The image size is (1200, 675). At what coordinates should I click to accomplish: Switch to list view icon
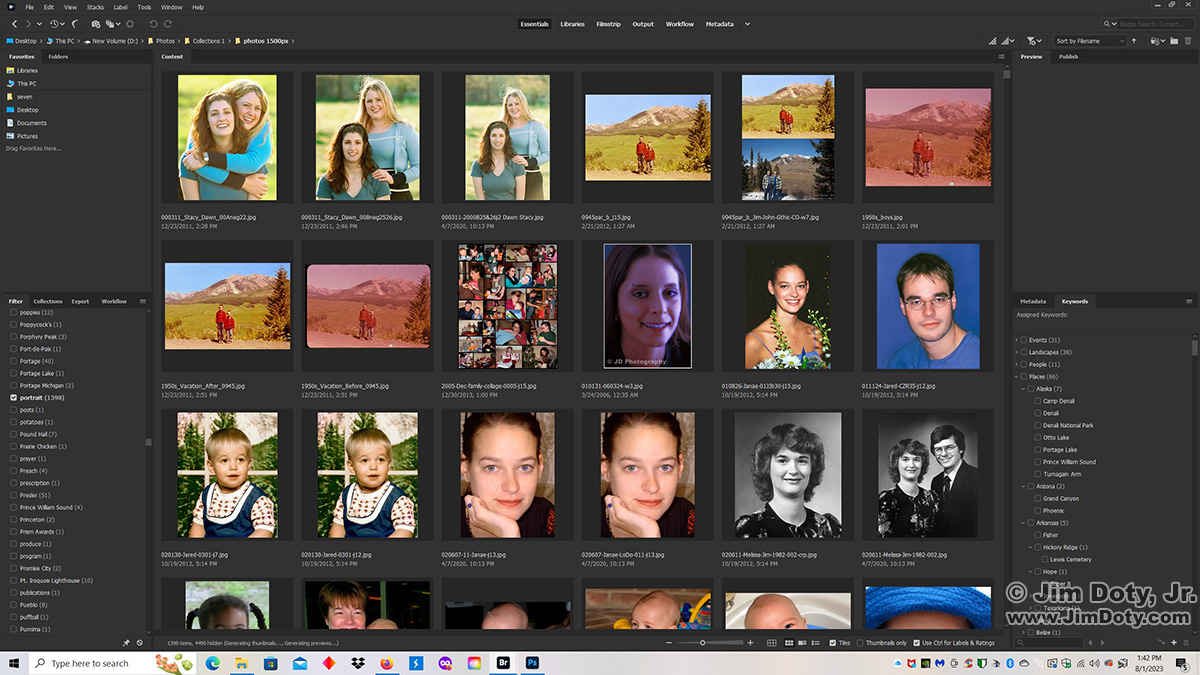tap(815, 642)
